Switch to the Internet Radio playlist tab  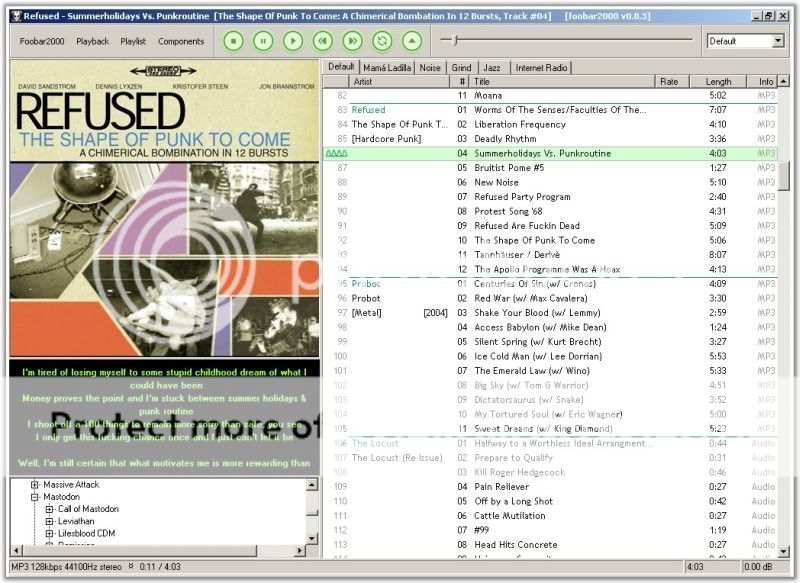(541, 67)
